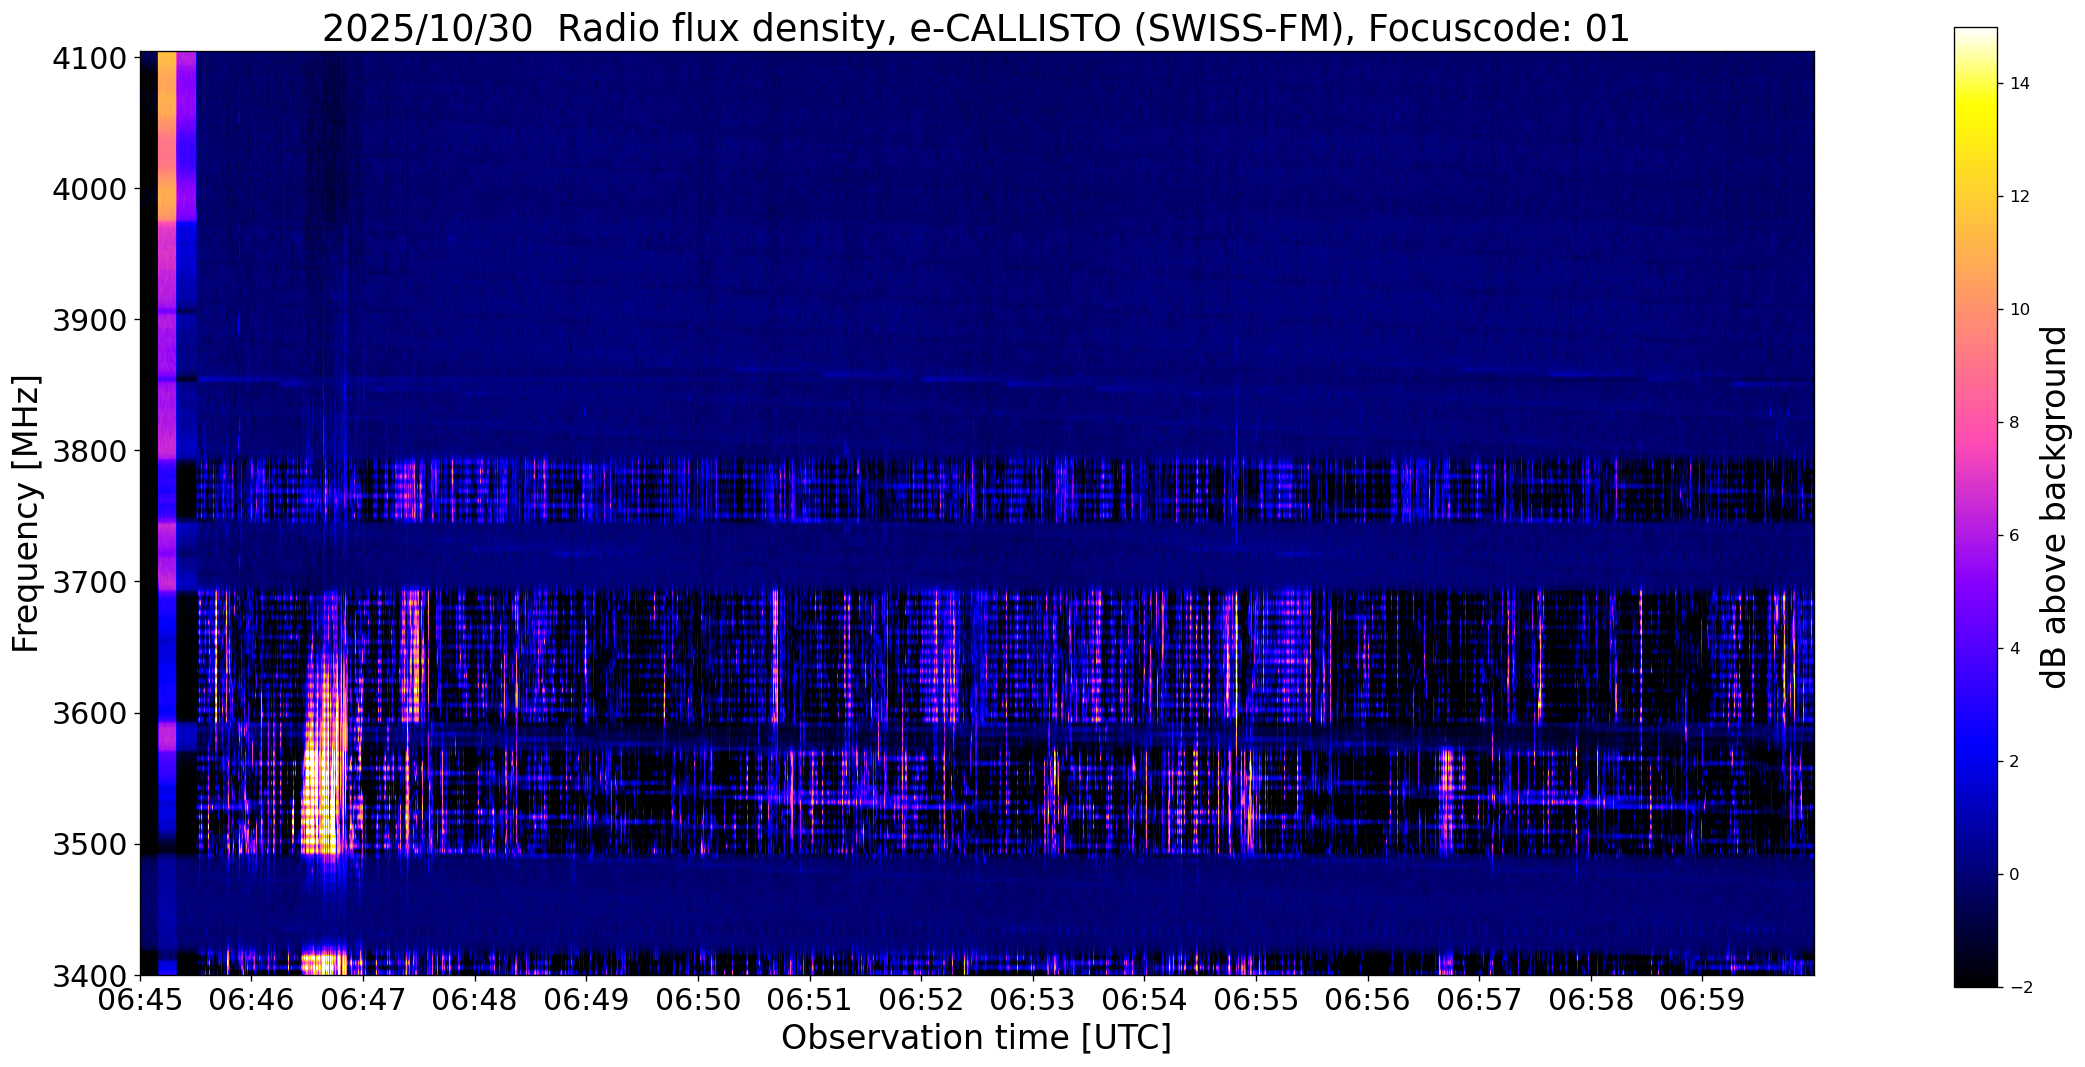Click the 06:46 time tick label
2085x1067 pixels.
tap(251, 999)
